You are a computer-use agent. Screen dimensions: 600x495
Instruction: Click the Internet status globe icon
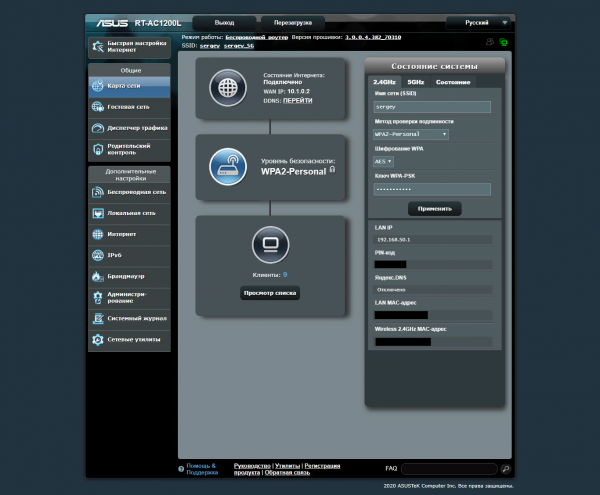pyautogui.click(x=227, y=88)
